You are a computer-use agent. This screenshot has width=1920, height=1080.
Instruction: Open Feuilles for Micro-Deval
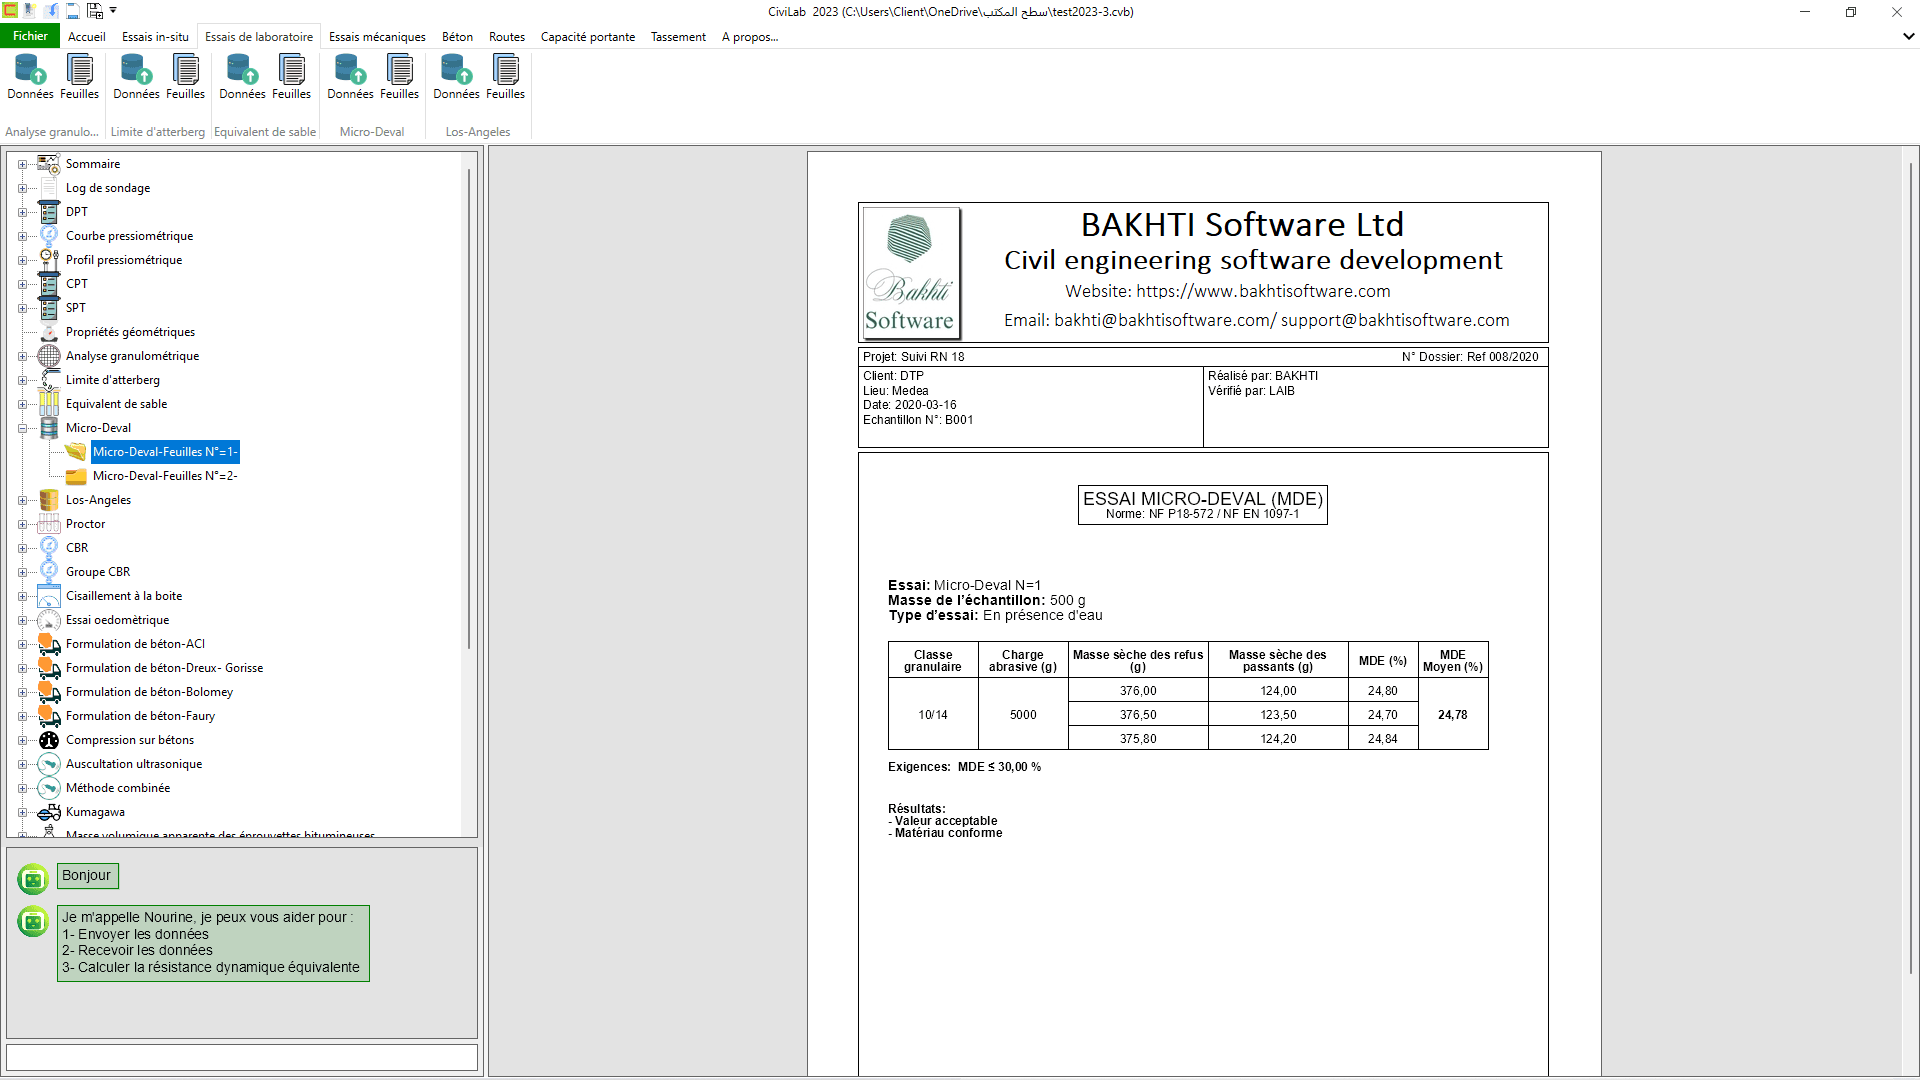pos(399,77)
